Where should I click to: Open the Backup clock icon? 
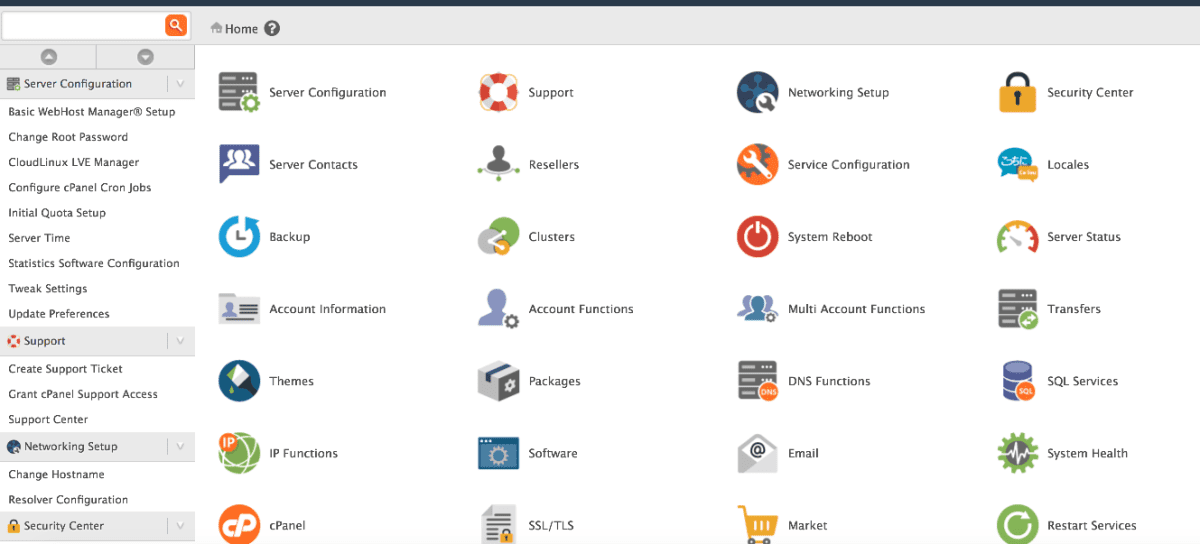[239, 237]
